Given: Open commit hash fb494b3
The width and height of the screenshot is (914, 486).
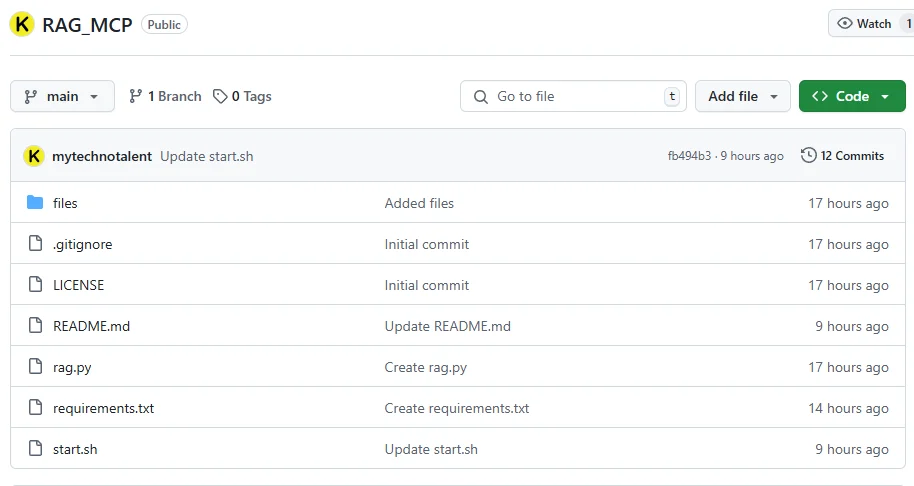Looking at the screenshot, I should click(690, 156).
